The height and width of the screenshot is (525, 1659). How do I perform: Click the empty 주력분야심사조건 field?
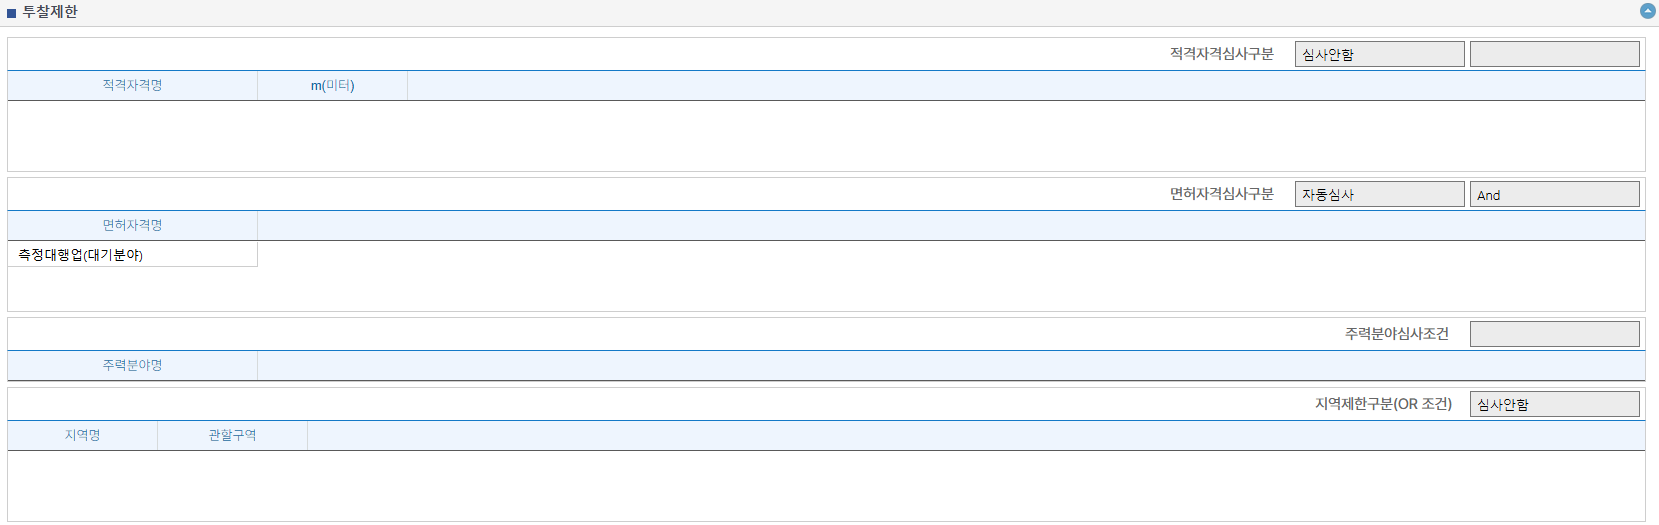pos(1554,334)
